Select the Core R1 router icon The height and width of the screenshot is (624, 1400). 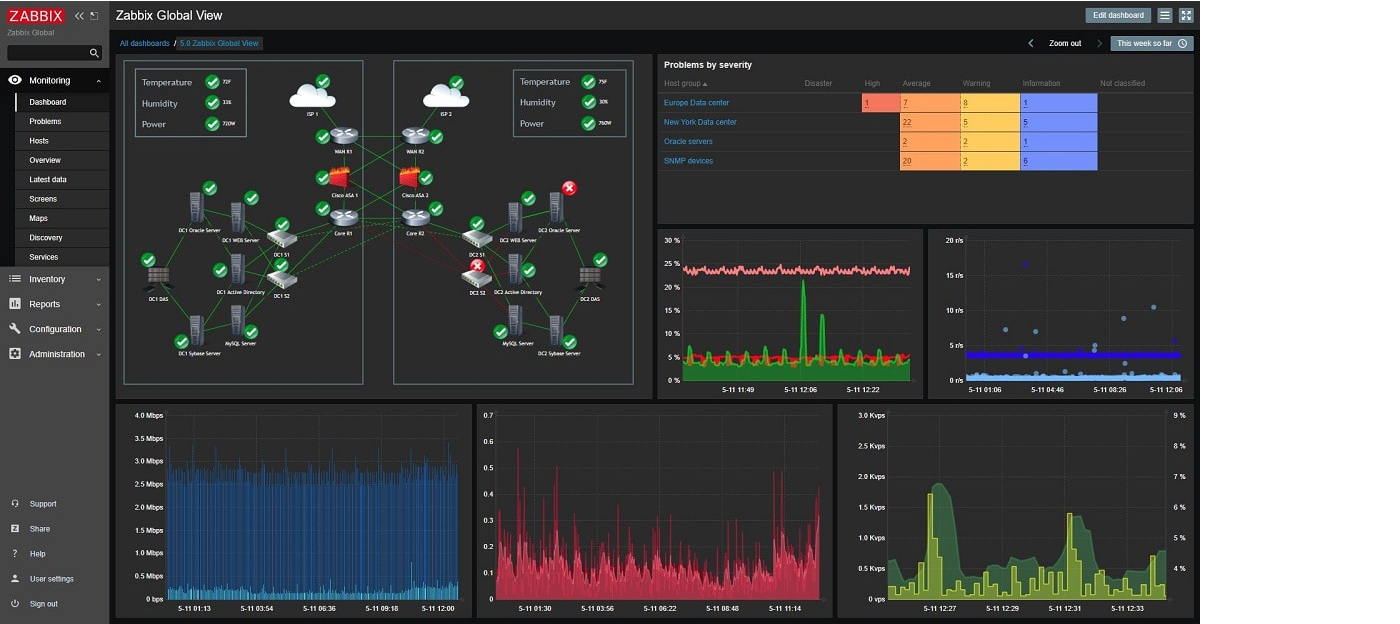[x=344, y=218]
